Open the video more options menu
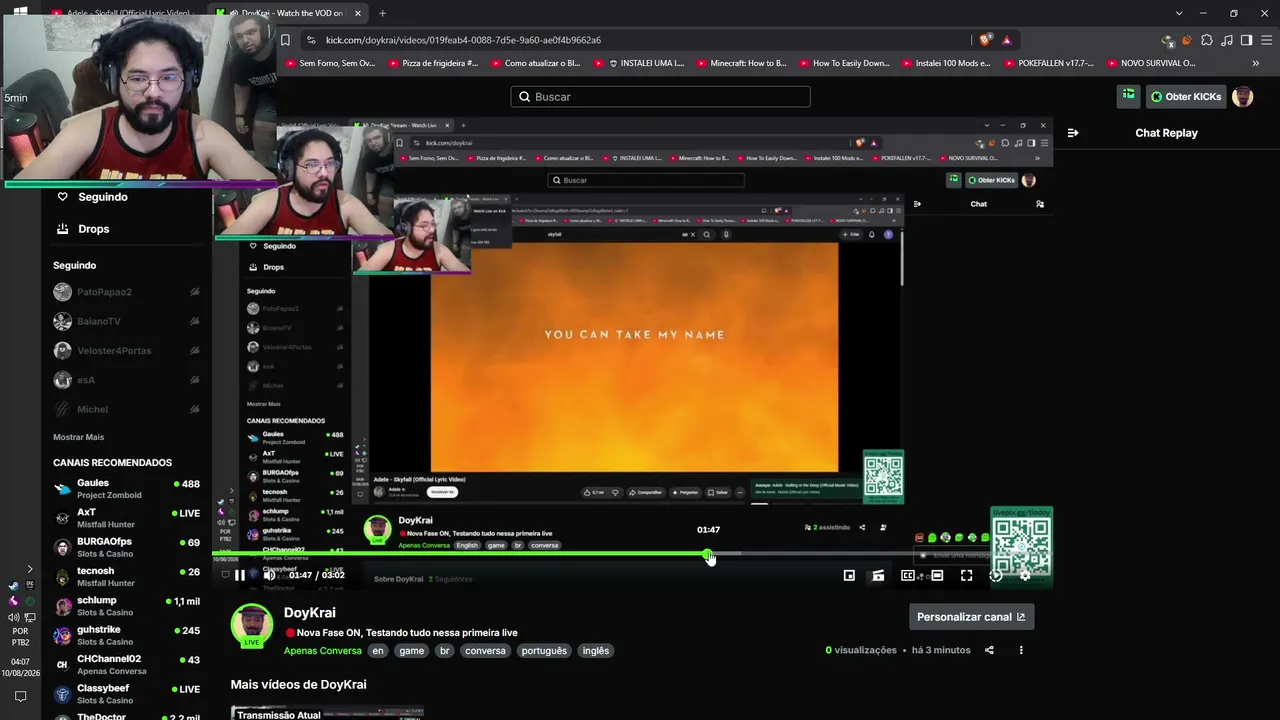Image resolution: width=1280 pixels, height=720 pixels. coord(1021,650)
